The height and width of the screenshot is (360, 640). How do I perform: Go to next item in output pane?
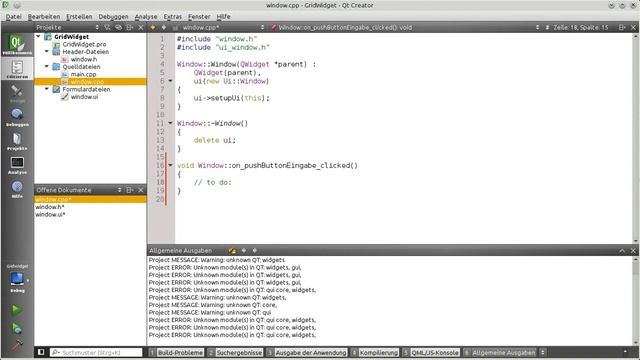pos(254,250)
